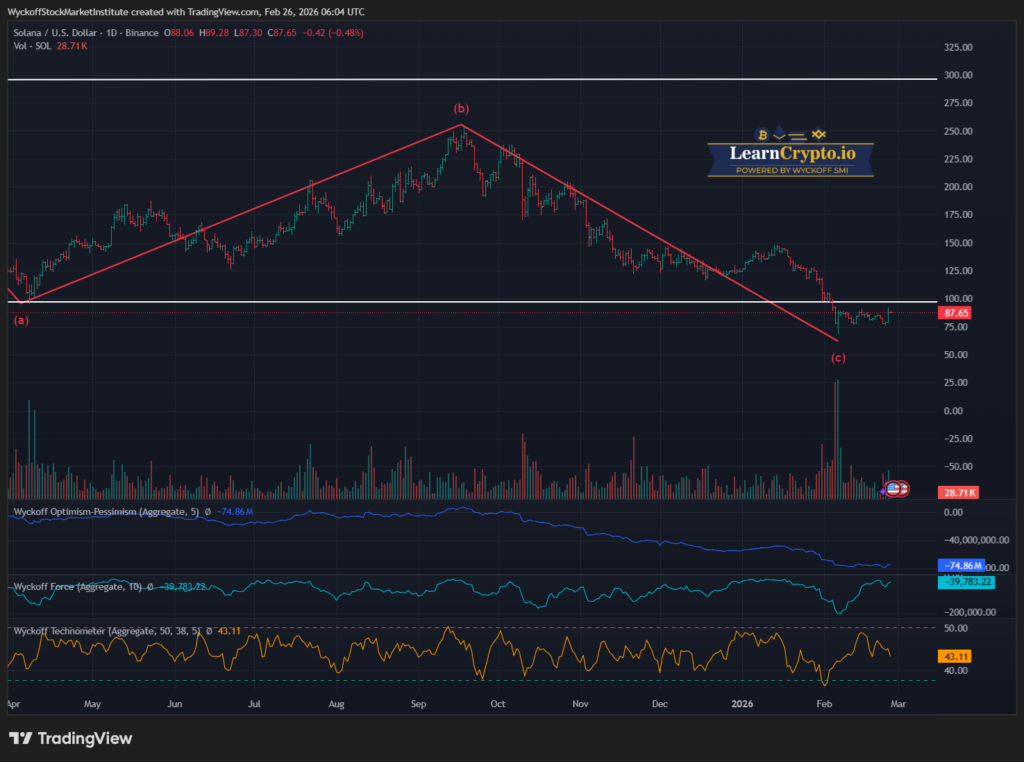Click the leftmost US flag event marker

pyautogui.click(x=892, y=488)
